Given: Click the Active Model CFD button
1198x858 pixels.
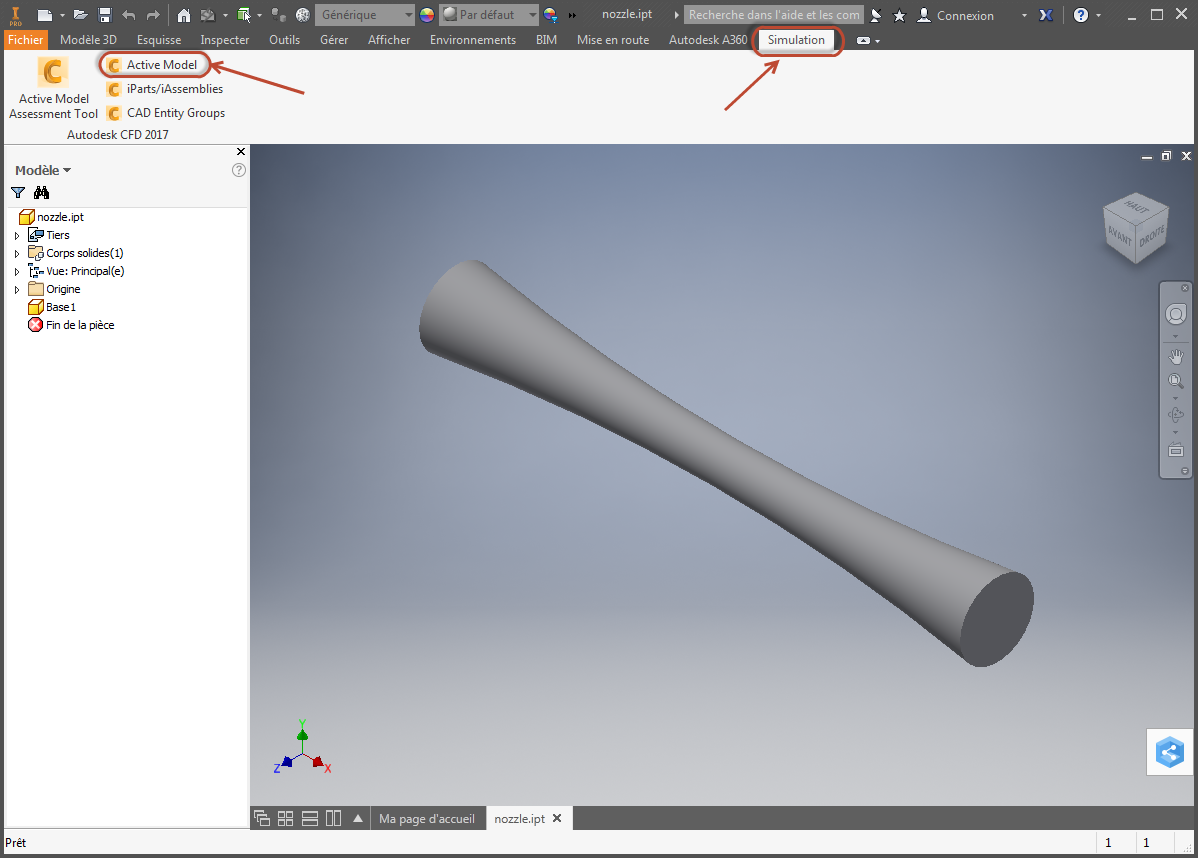Looking at the screenshot, I should [154, 65].
